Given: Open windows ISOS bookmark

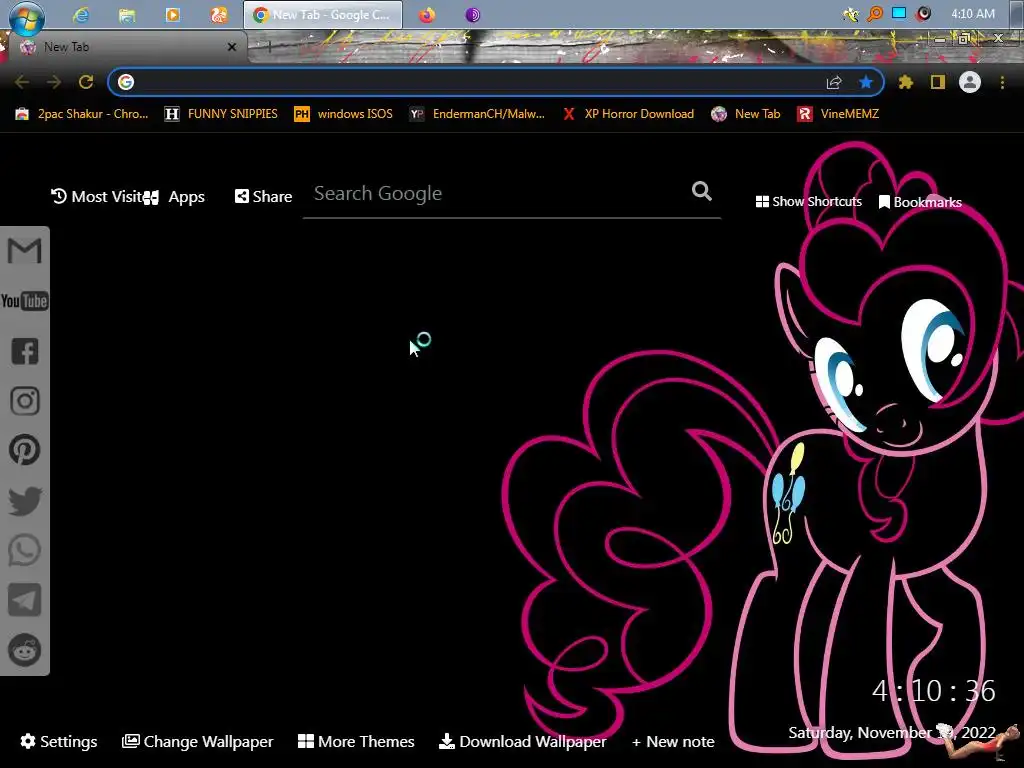Looking at the screenshot, I should point(344,114).
